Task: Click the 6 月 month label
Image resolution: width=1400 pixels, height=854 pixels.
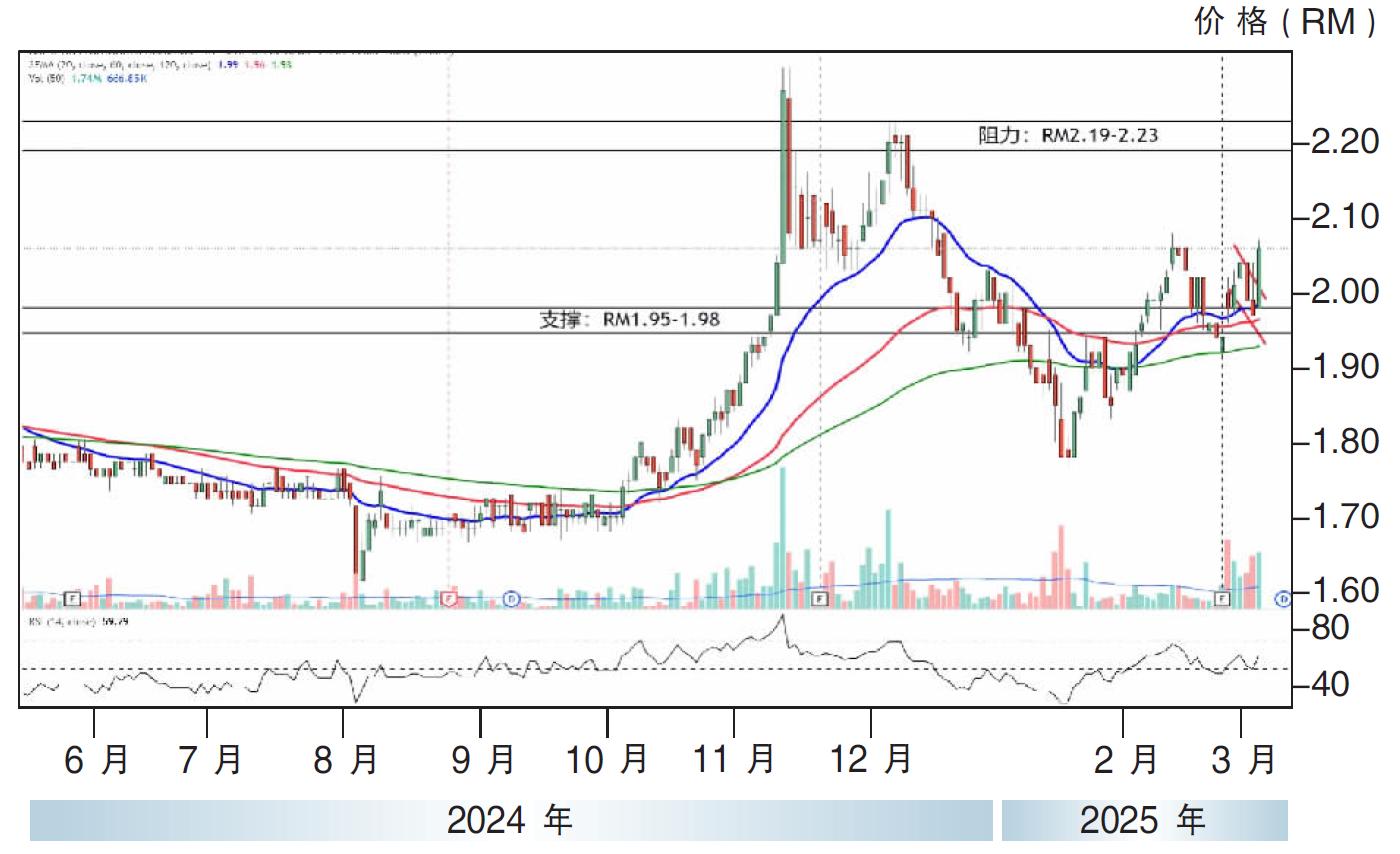Action: (x=97, y=761)
